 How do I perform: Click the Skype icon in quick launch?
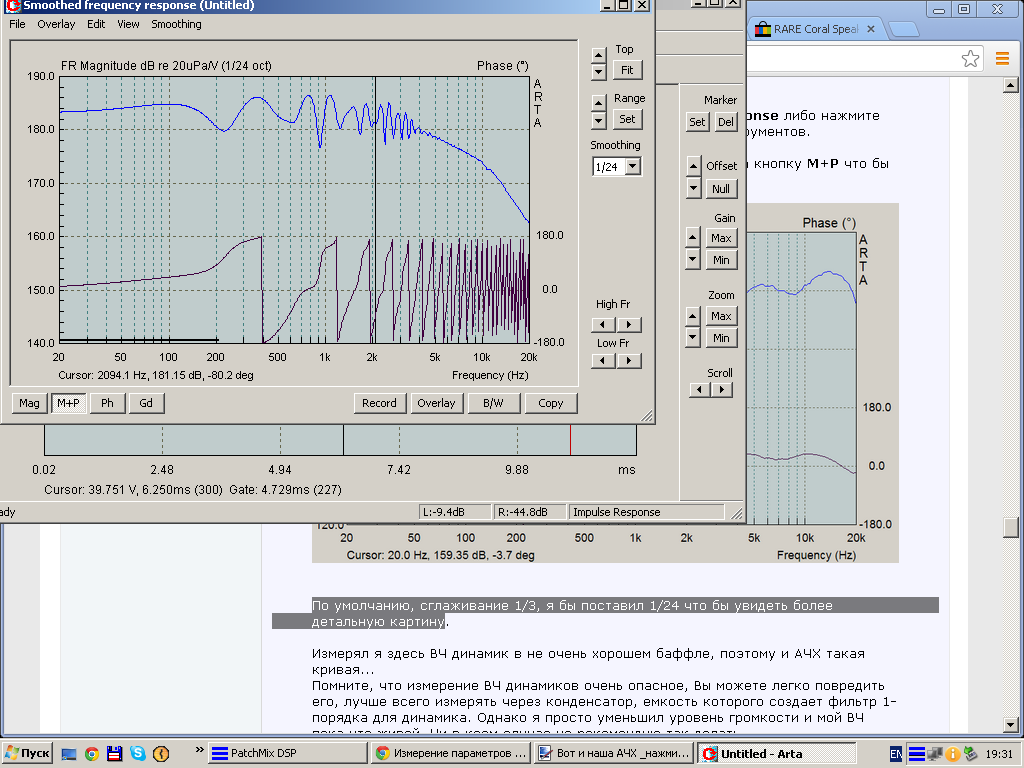click(x=137, y=753)
